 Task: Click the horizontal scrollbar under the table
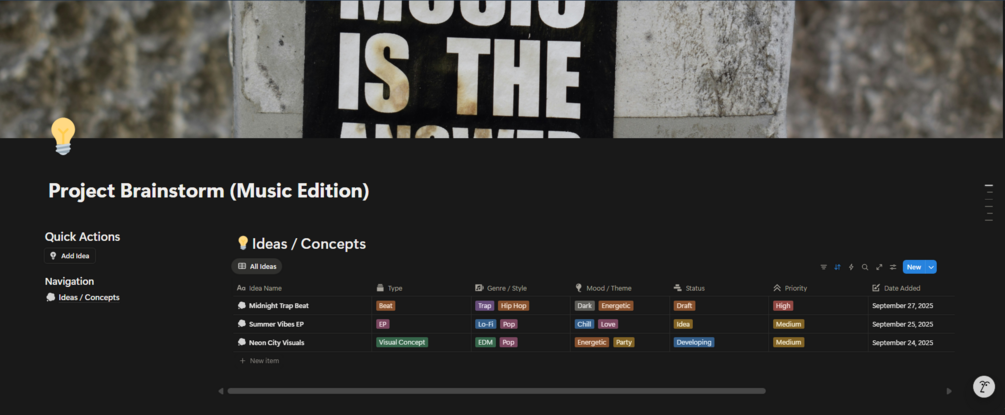pos(496,391)
